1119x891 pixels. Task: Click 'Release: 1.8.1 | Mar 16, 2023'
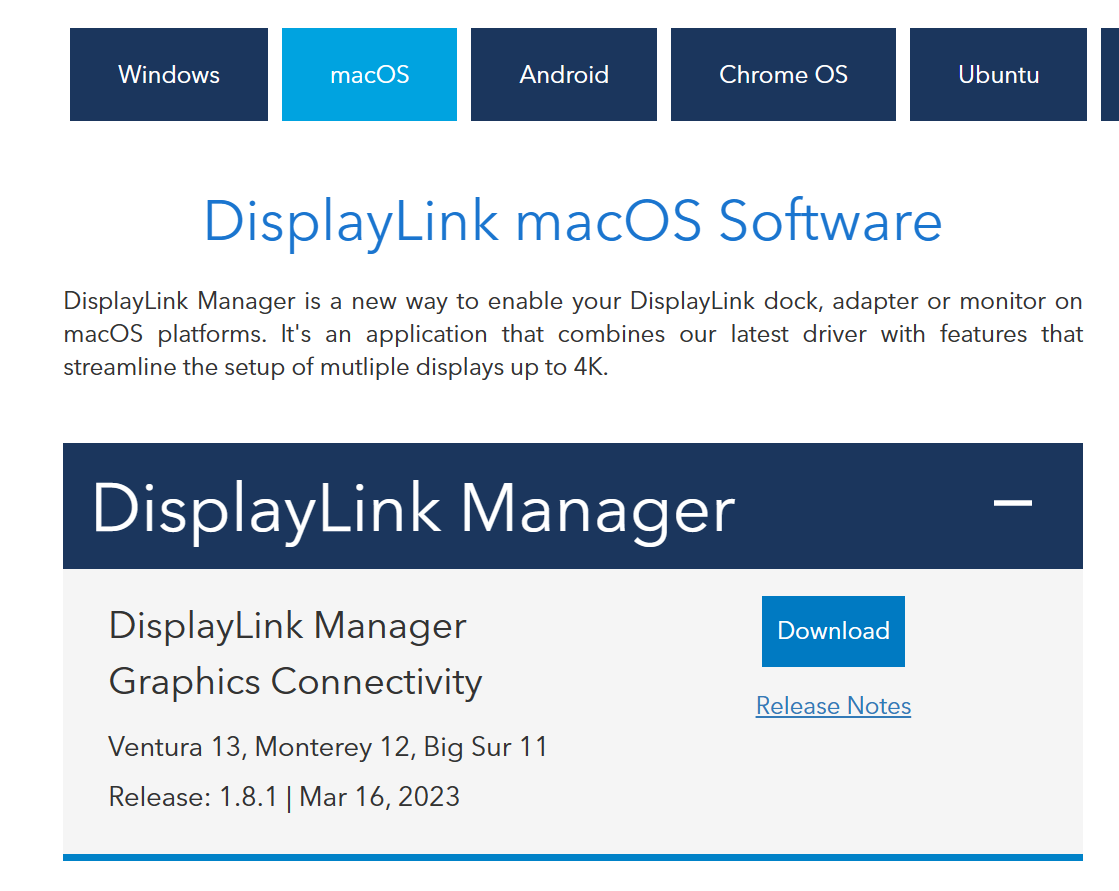point(284,797)
